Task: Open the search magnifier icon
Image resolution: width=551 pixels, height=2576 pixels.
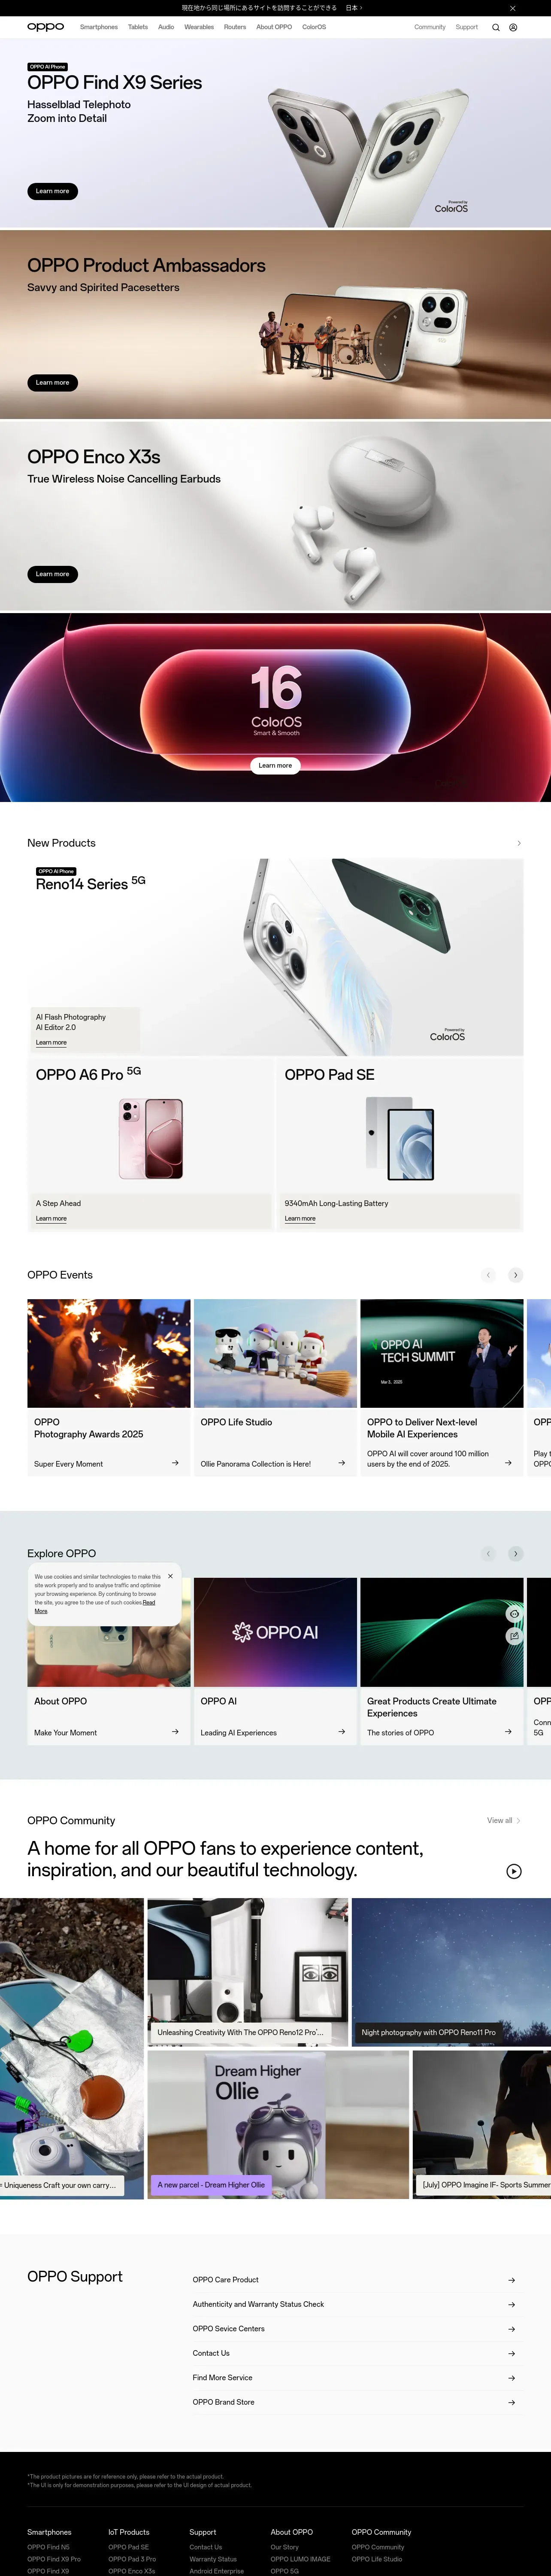Action: (495, 27)
